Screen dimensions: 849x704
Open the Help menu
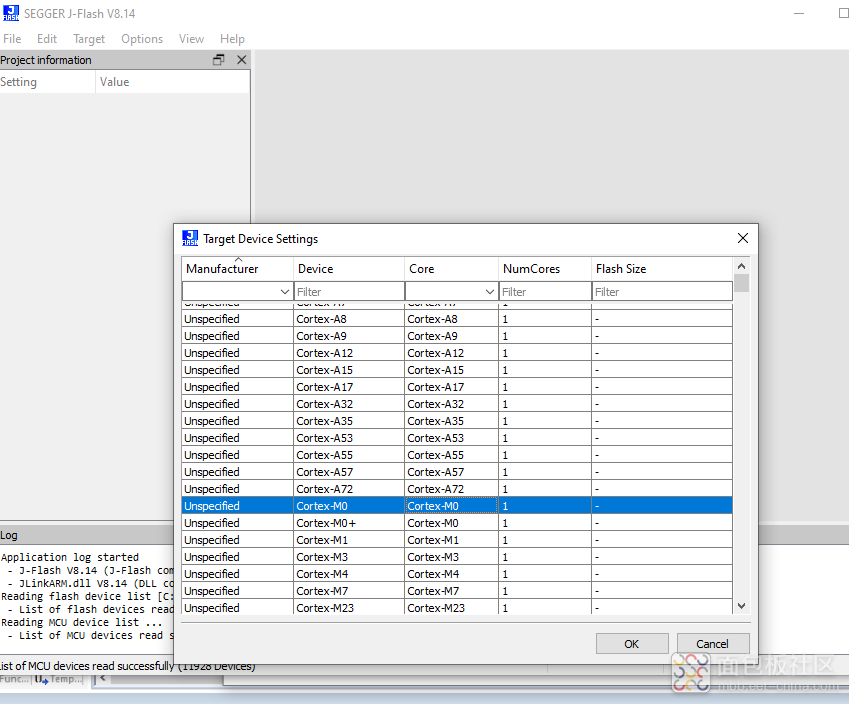pyautogui.click(x=232, y=39)
